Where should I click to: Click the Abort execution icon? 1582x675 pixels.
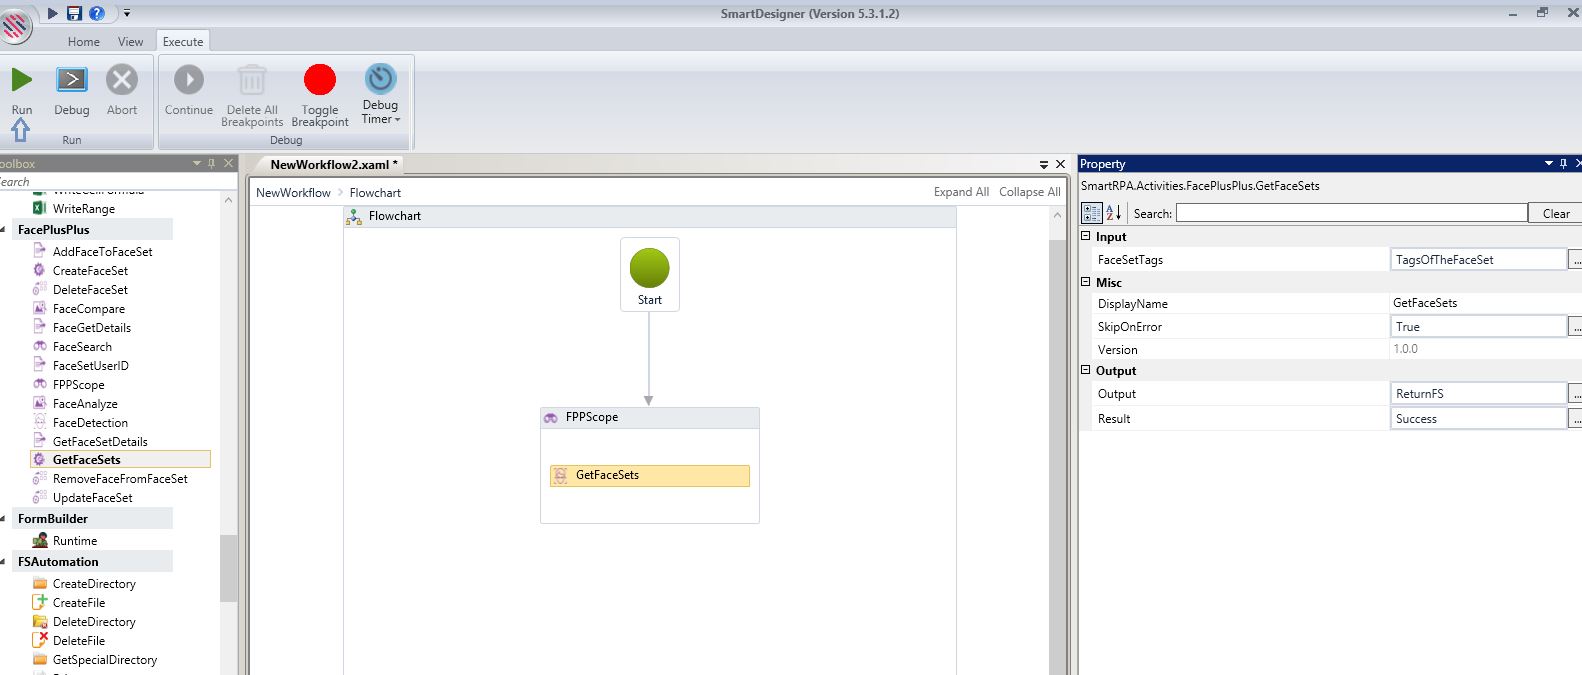pyautogui.click(x=122, y=80)
